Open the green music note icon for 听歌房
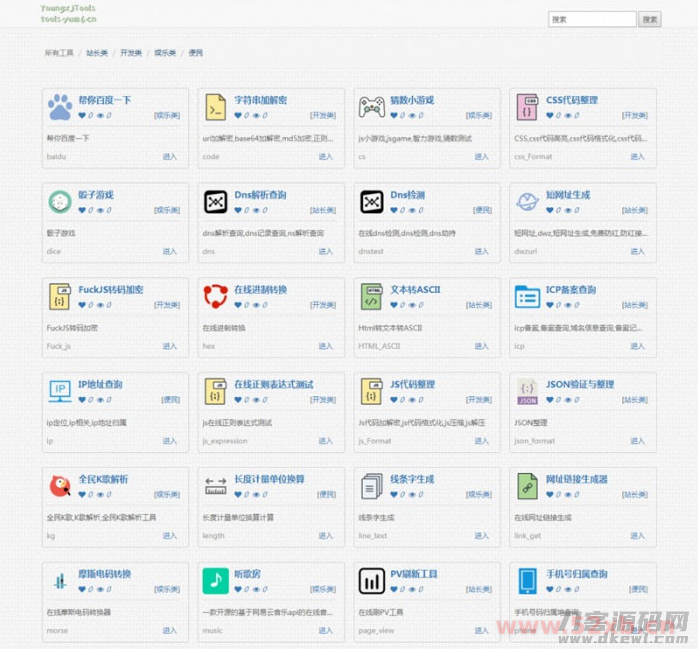 (x=216, y=581)
